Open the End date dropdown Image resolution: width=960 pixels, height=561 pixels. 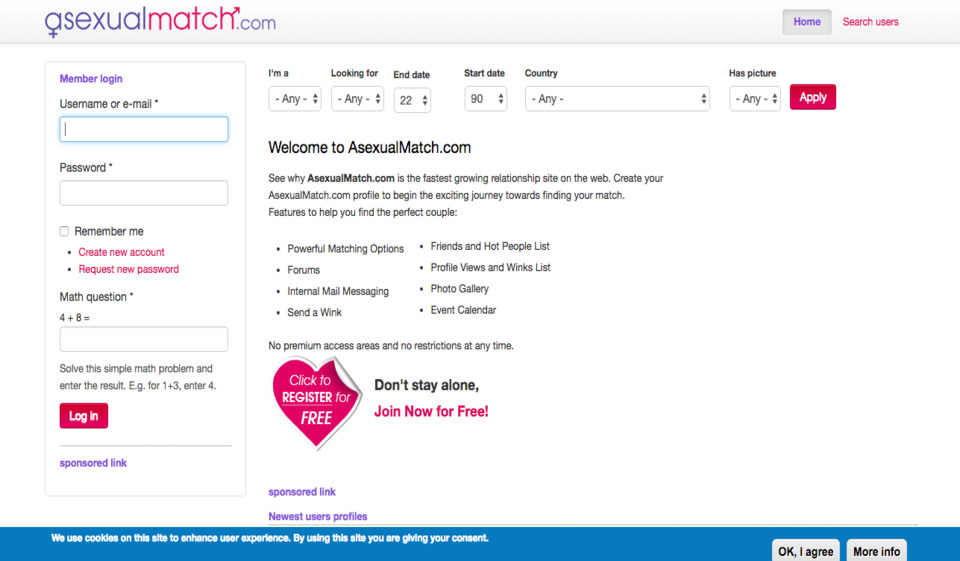coord(412,99)
